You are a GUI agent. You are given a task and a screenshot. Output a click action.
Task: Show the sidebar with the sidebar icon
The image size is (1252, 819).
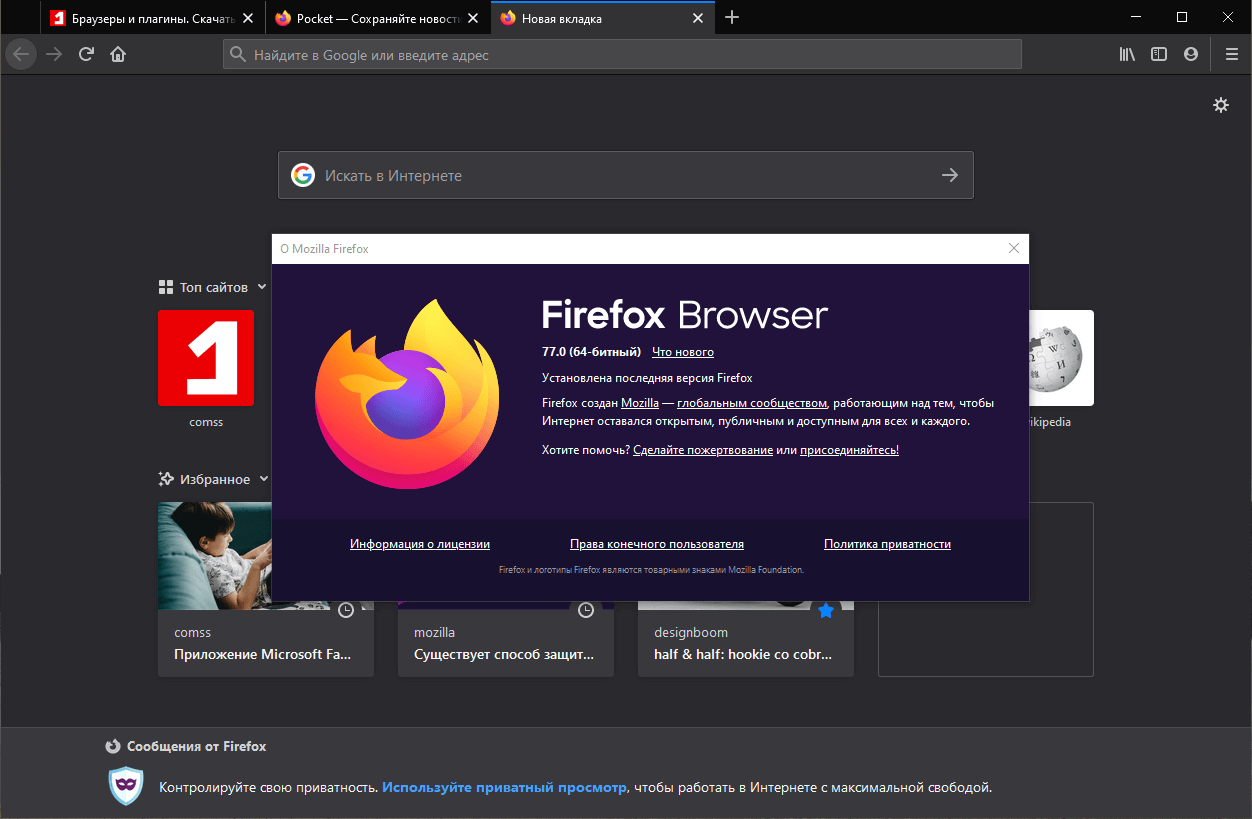point(1158,54)
